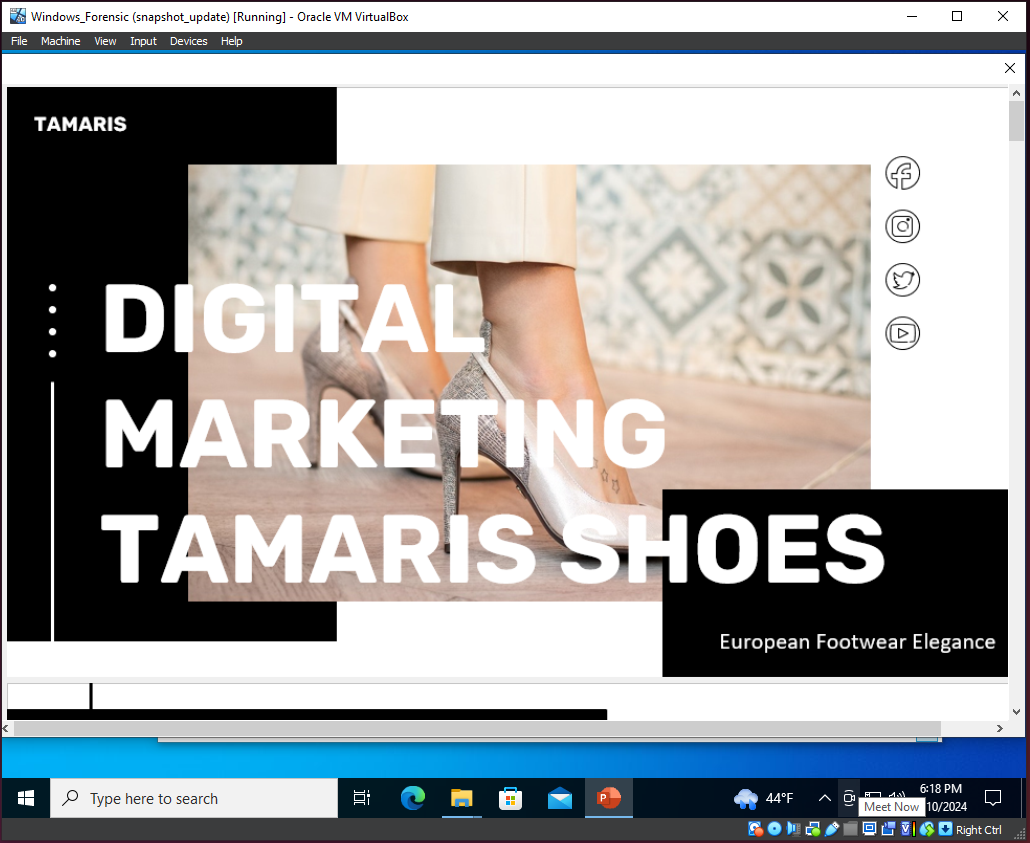This screenshot has height=843, width=1030.
Task: Click the Facebook icon on the slide
Action: [x=902, y=174]
